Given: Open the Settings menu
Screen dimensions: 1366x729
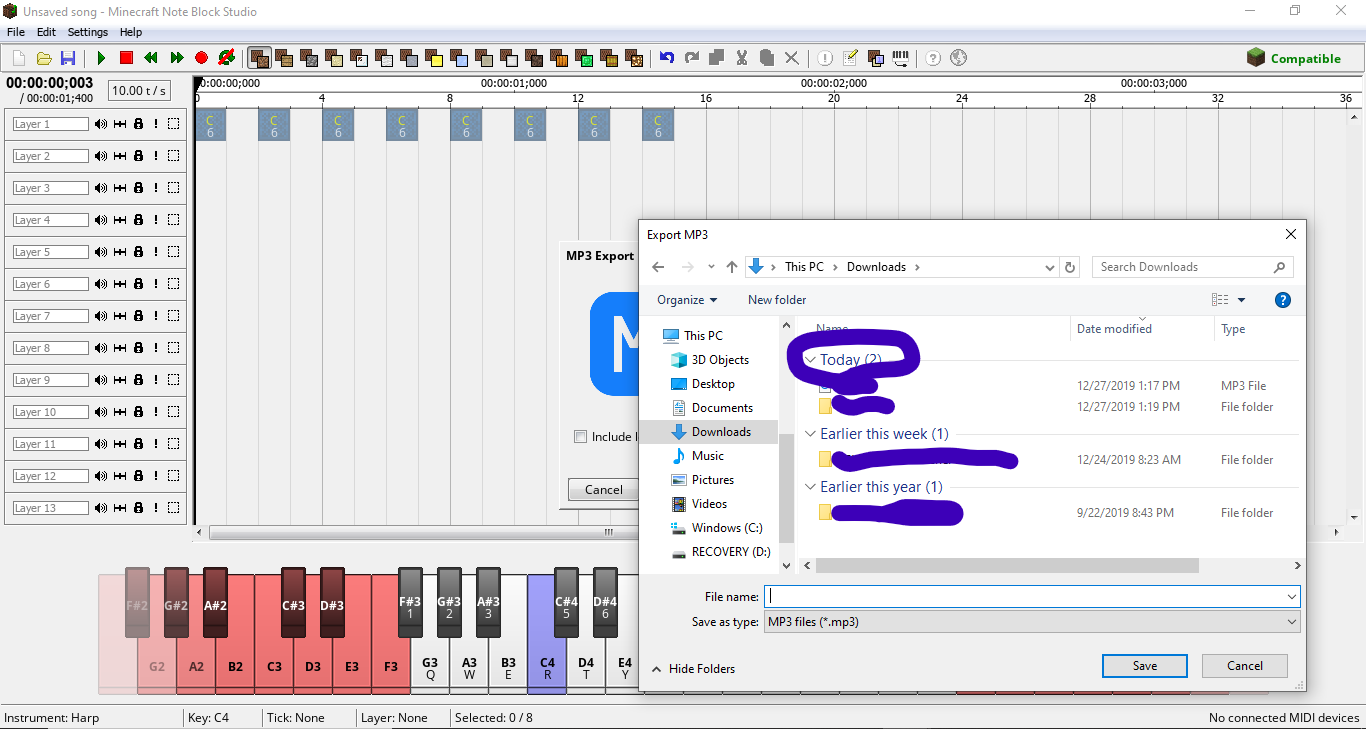Looking at the screenshot, I should coord(87,31).
